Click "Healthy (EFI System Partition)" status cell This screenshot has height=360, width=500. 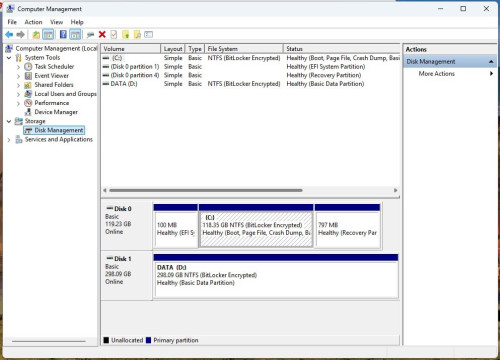click(x=326, y=67)
